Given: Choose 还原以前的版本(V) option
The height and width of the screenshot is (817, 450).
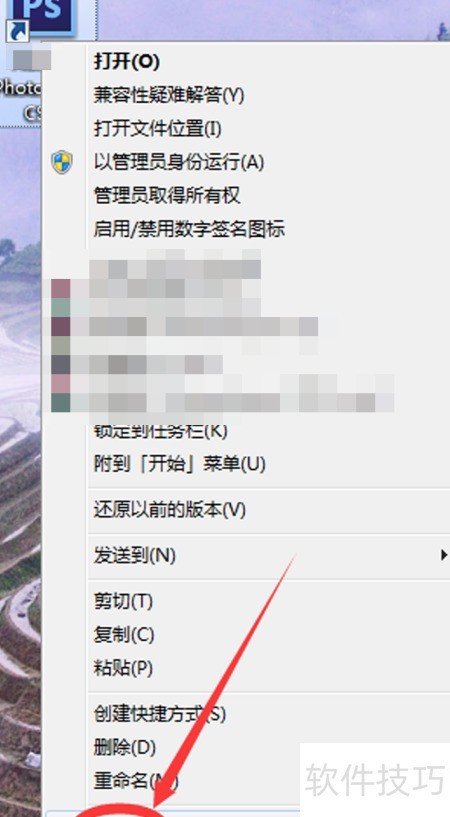Looking at the screenshot, I should click(169, 510).
